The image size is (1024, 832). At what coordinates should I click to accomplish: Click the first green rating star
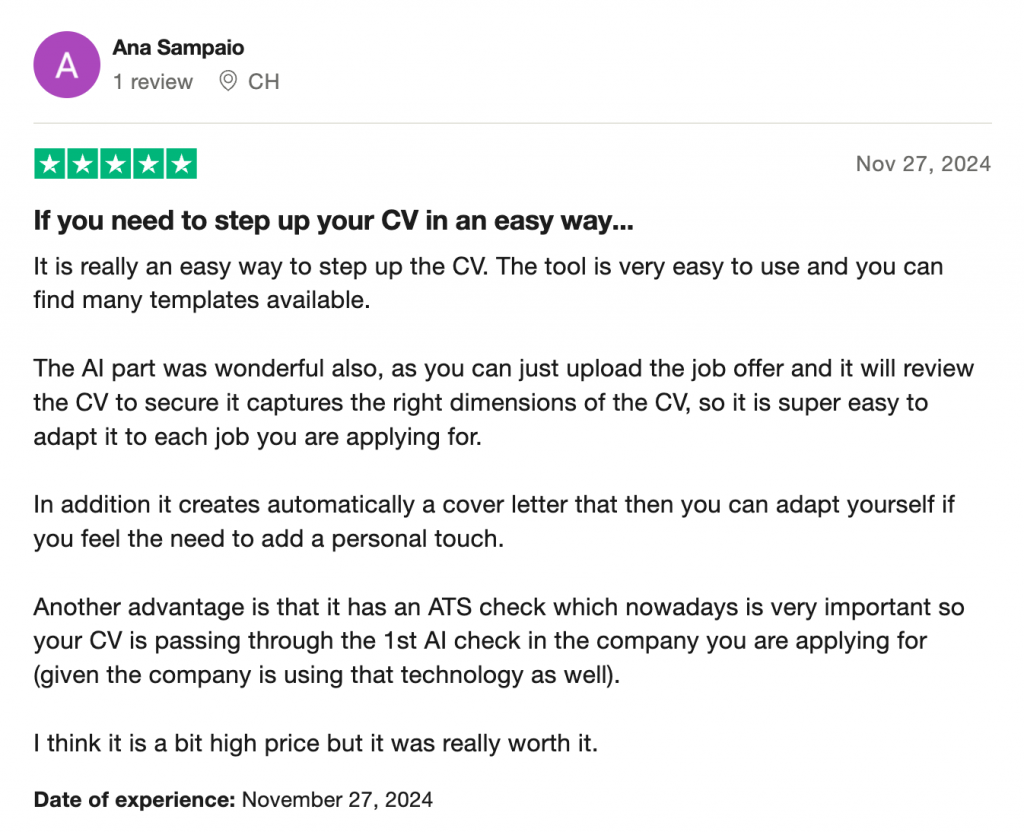click(x=51, y=164)
